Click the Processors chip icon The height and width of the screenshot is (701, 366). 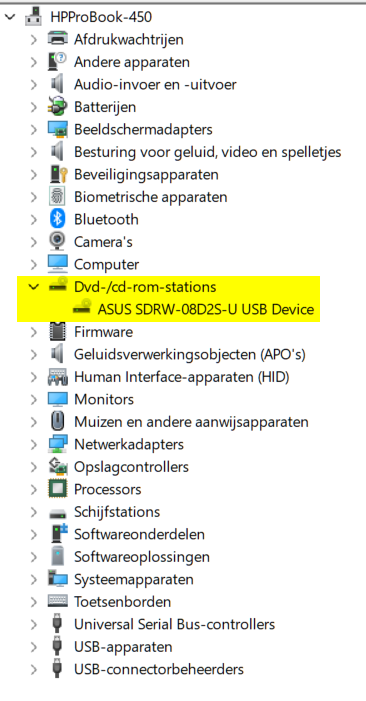(58, 489)
